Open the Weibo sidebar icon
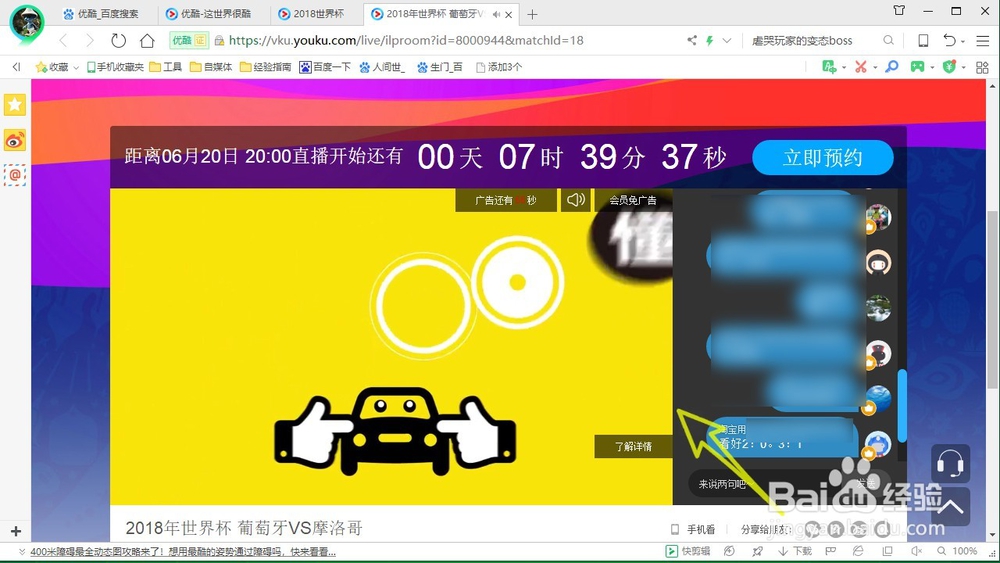This screenshot has height=563, width=1000. click(x=15, y=140)
